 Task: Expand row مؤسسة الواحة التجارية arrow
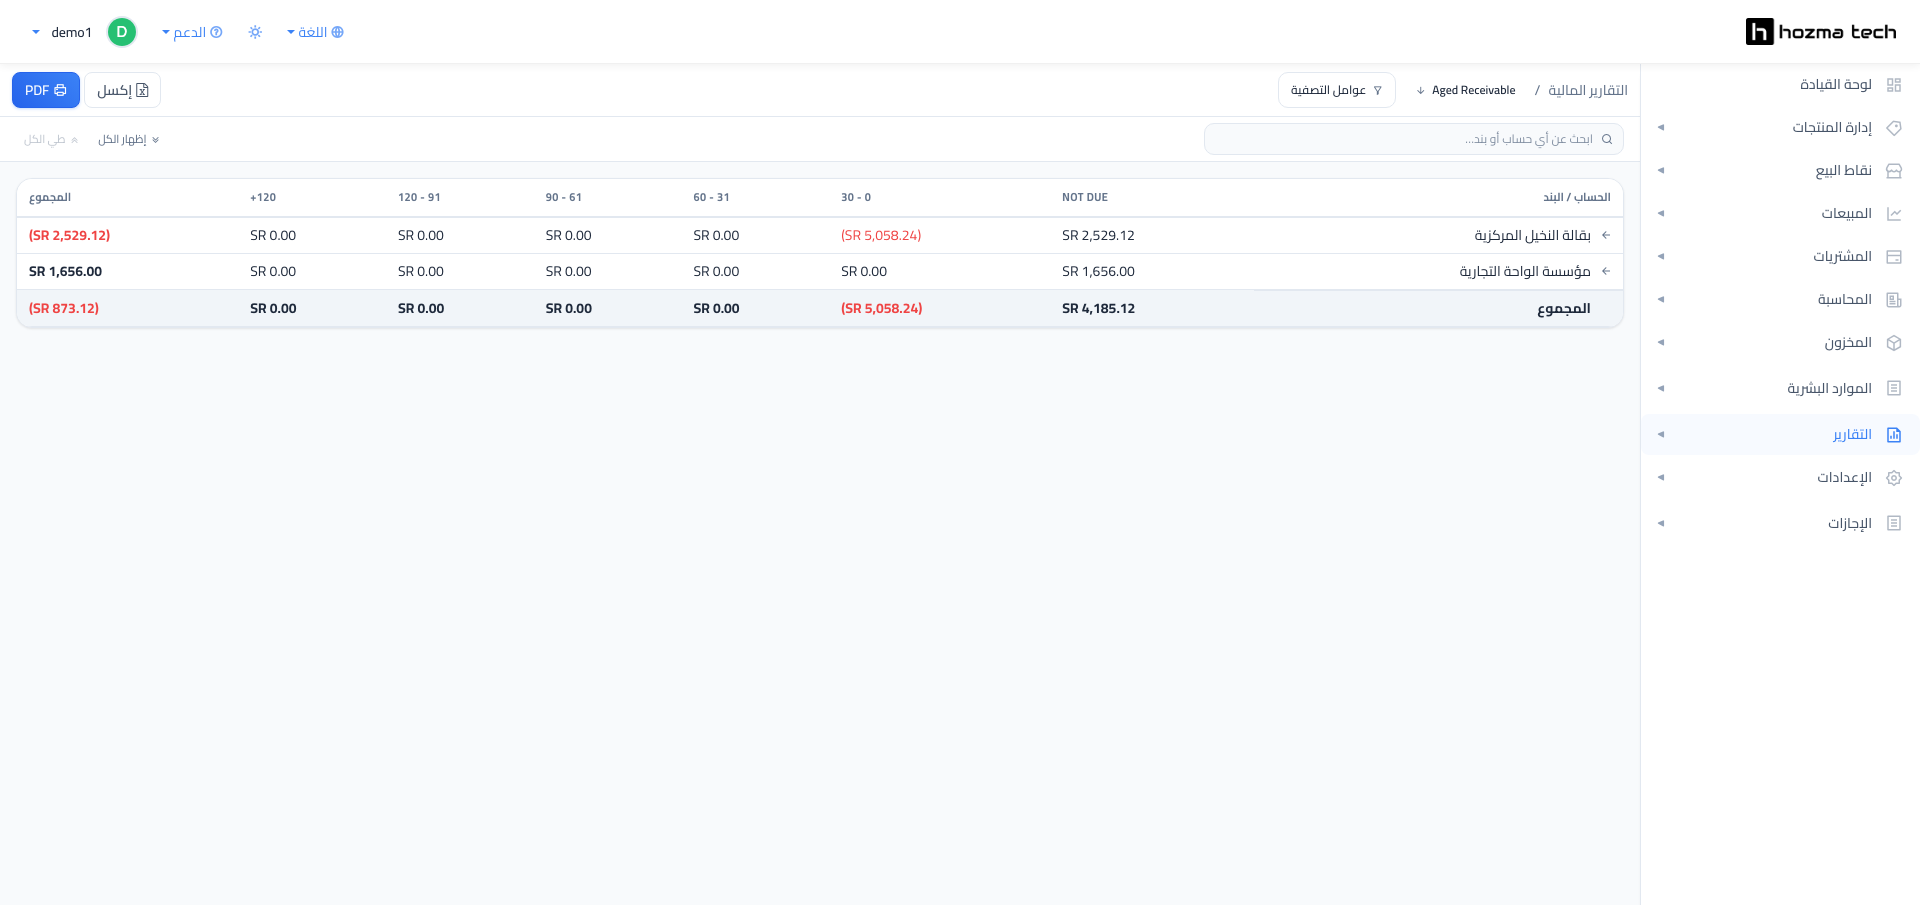(1605, 271)
